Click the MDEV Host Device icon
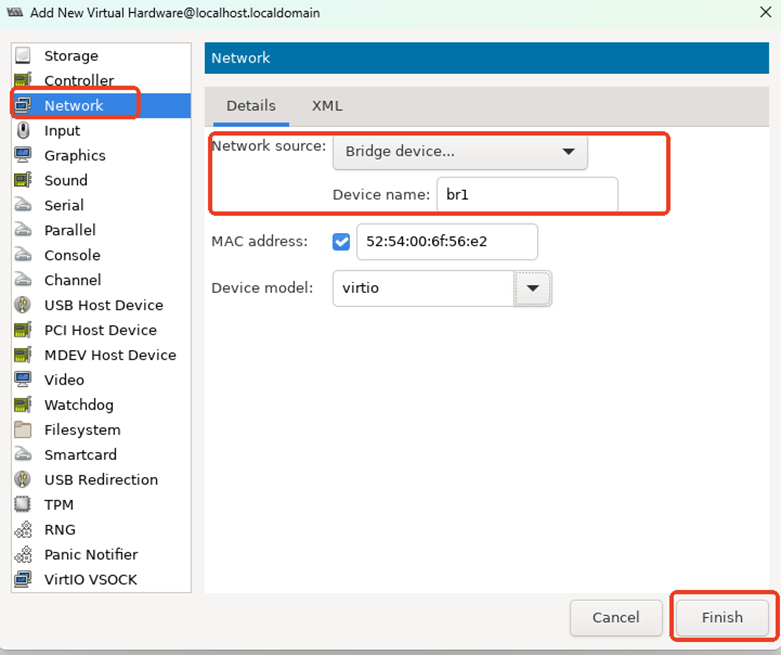Image resolution: width=781 pixels, height=655 pixels. [x=23, y=355]
